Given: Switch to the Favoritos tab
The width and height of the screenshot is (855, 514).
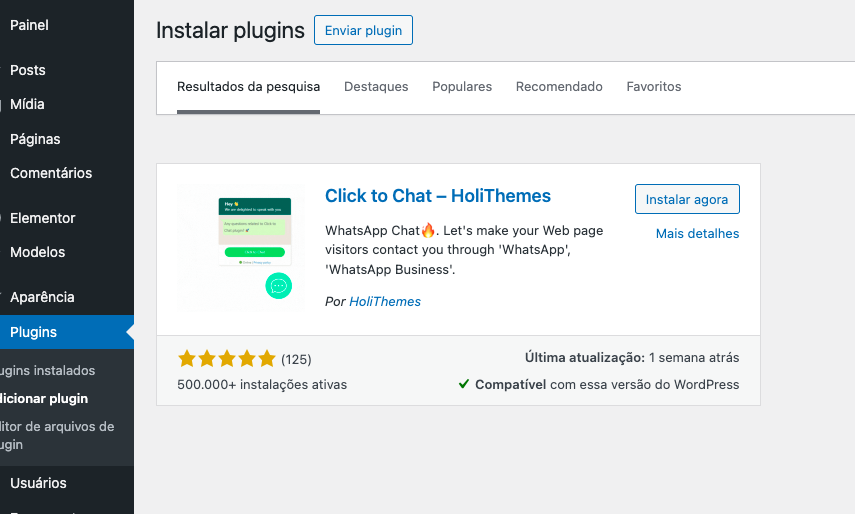Looking at the screenshot, I should point(654,87).
